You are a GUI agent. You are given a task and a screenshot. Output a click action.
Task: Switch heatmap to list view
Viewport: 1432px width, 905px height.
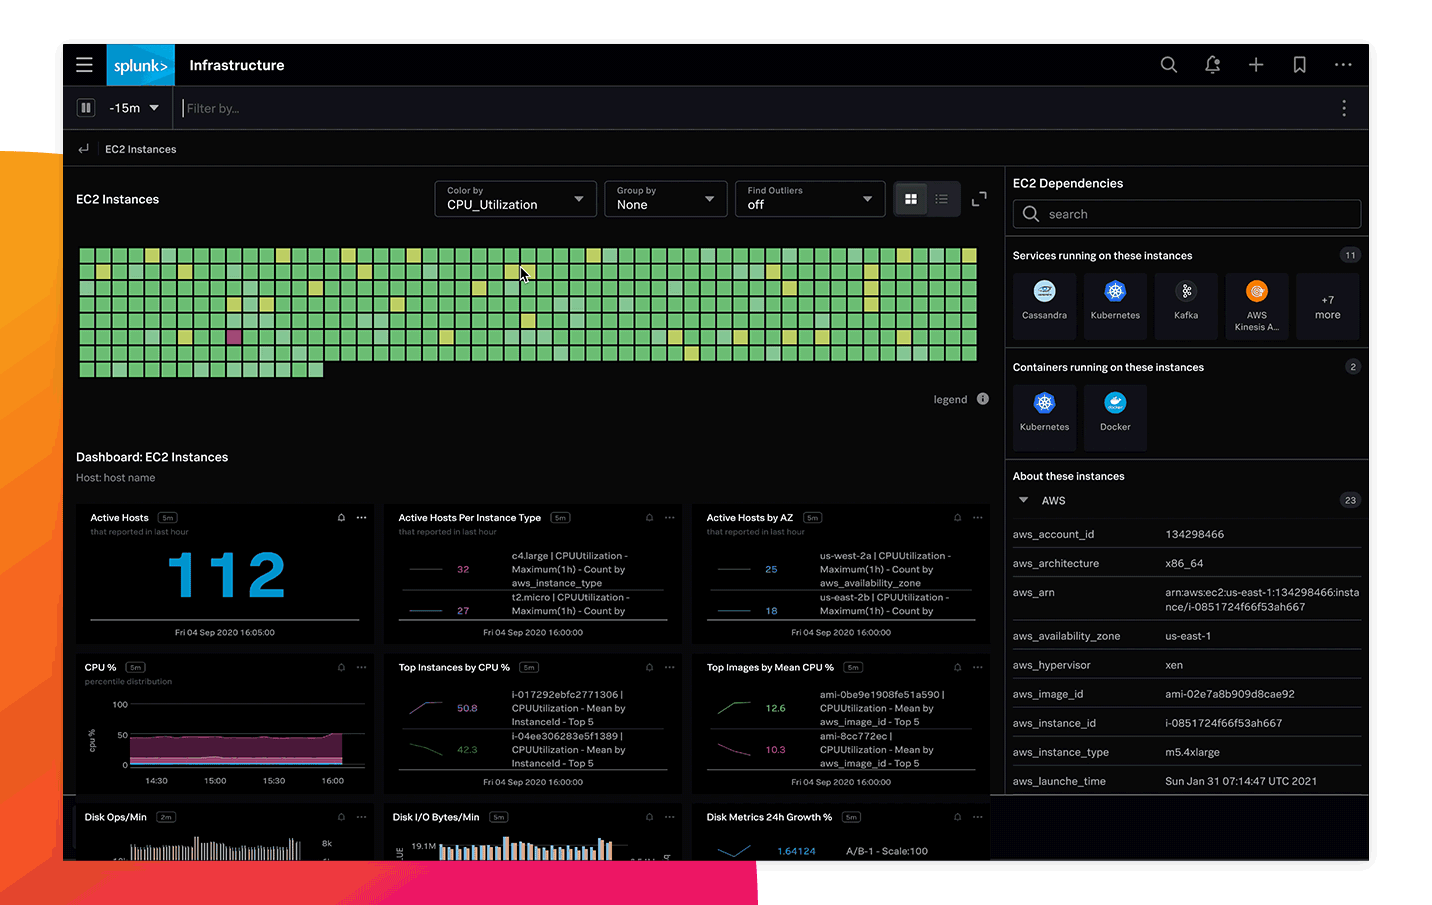[942, 199]
